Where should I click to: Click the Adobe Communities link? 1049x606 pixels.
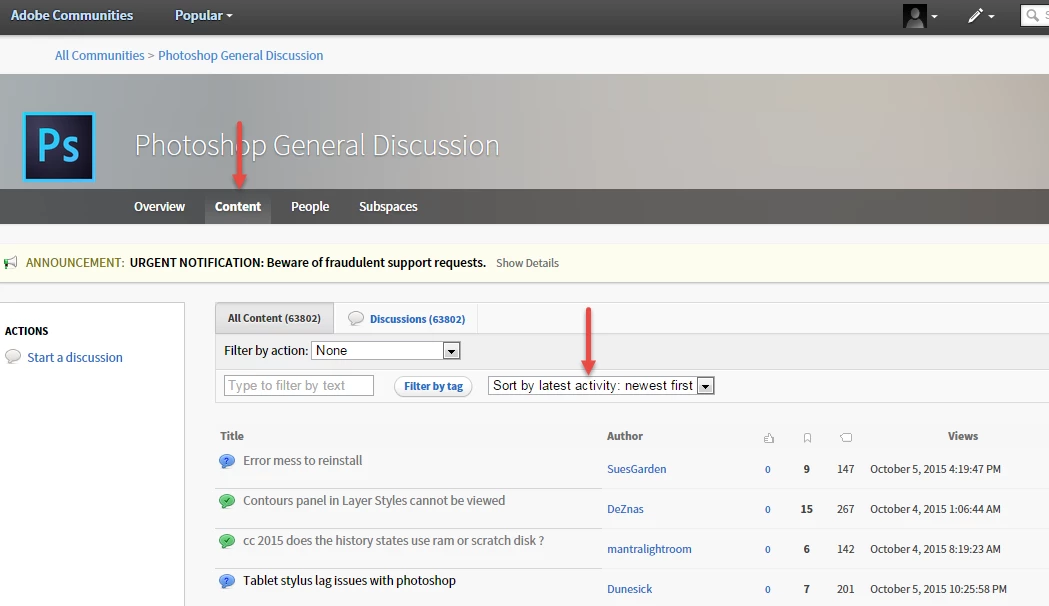click(72, 15)
